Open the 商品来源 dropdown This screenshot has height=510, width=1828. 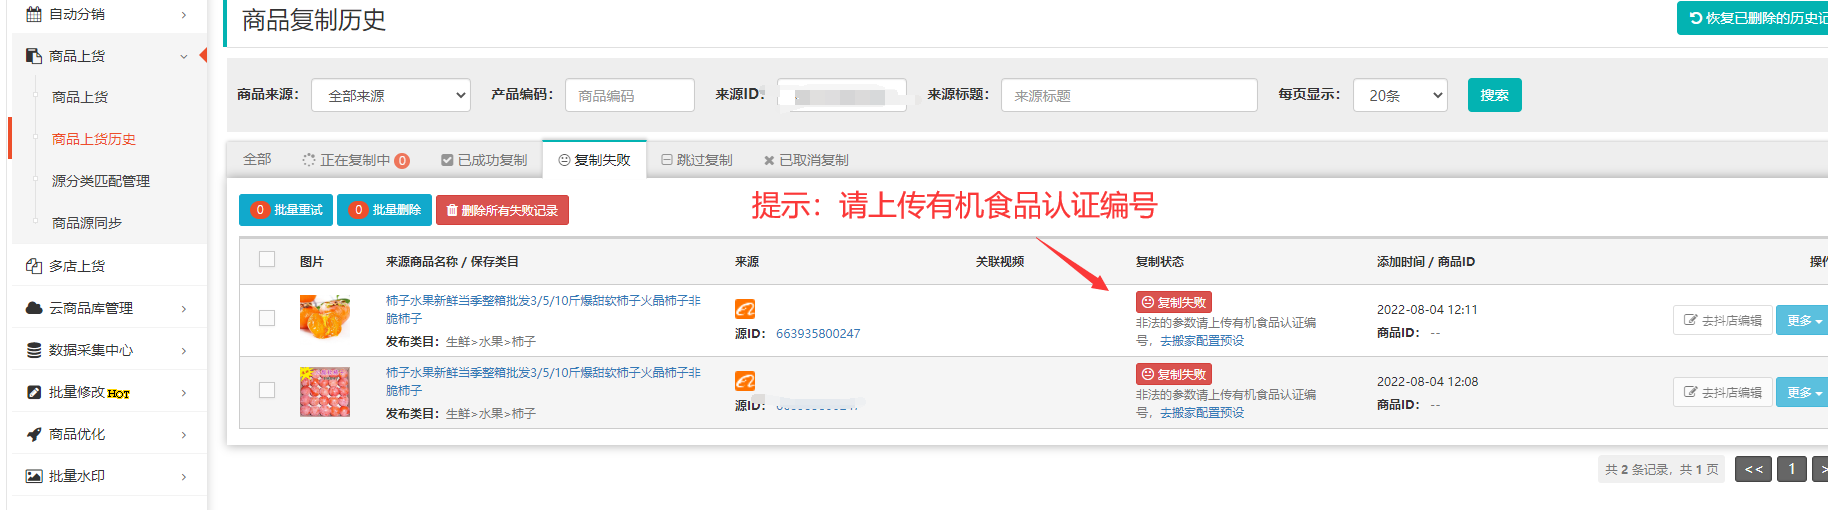point(391,95)
